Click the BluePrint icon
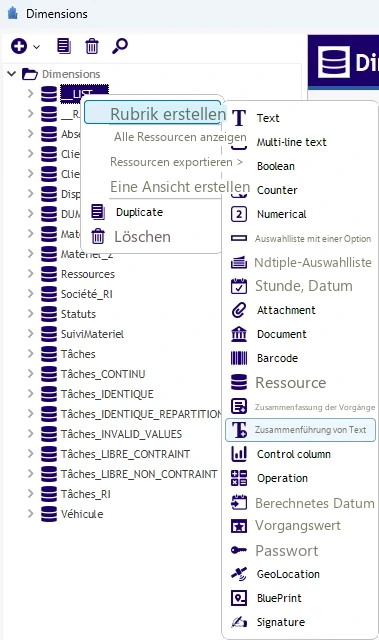The height and width of the screenshot is (640, 379). (x=239, y=598)
